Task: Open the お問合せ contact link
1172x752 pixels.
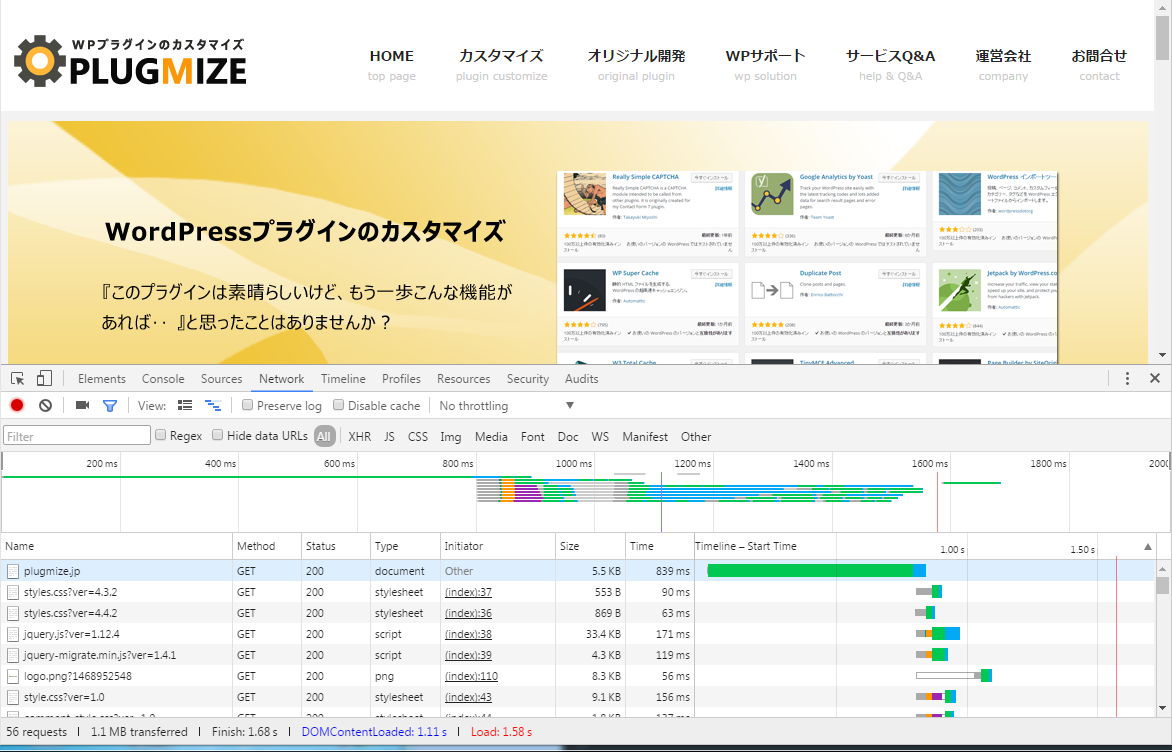Action: [x=1099, y=64]
